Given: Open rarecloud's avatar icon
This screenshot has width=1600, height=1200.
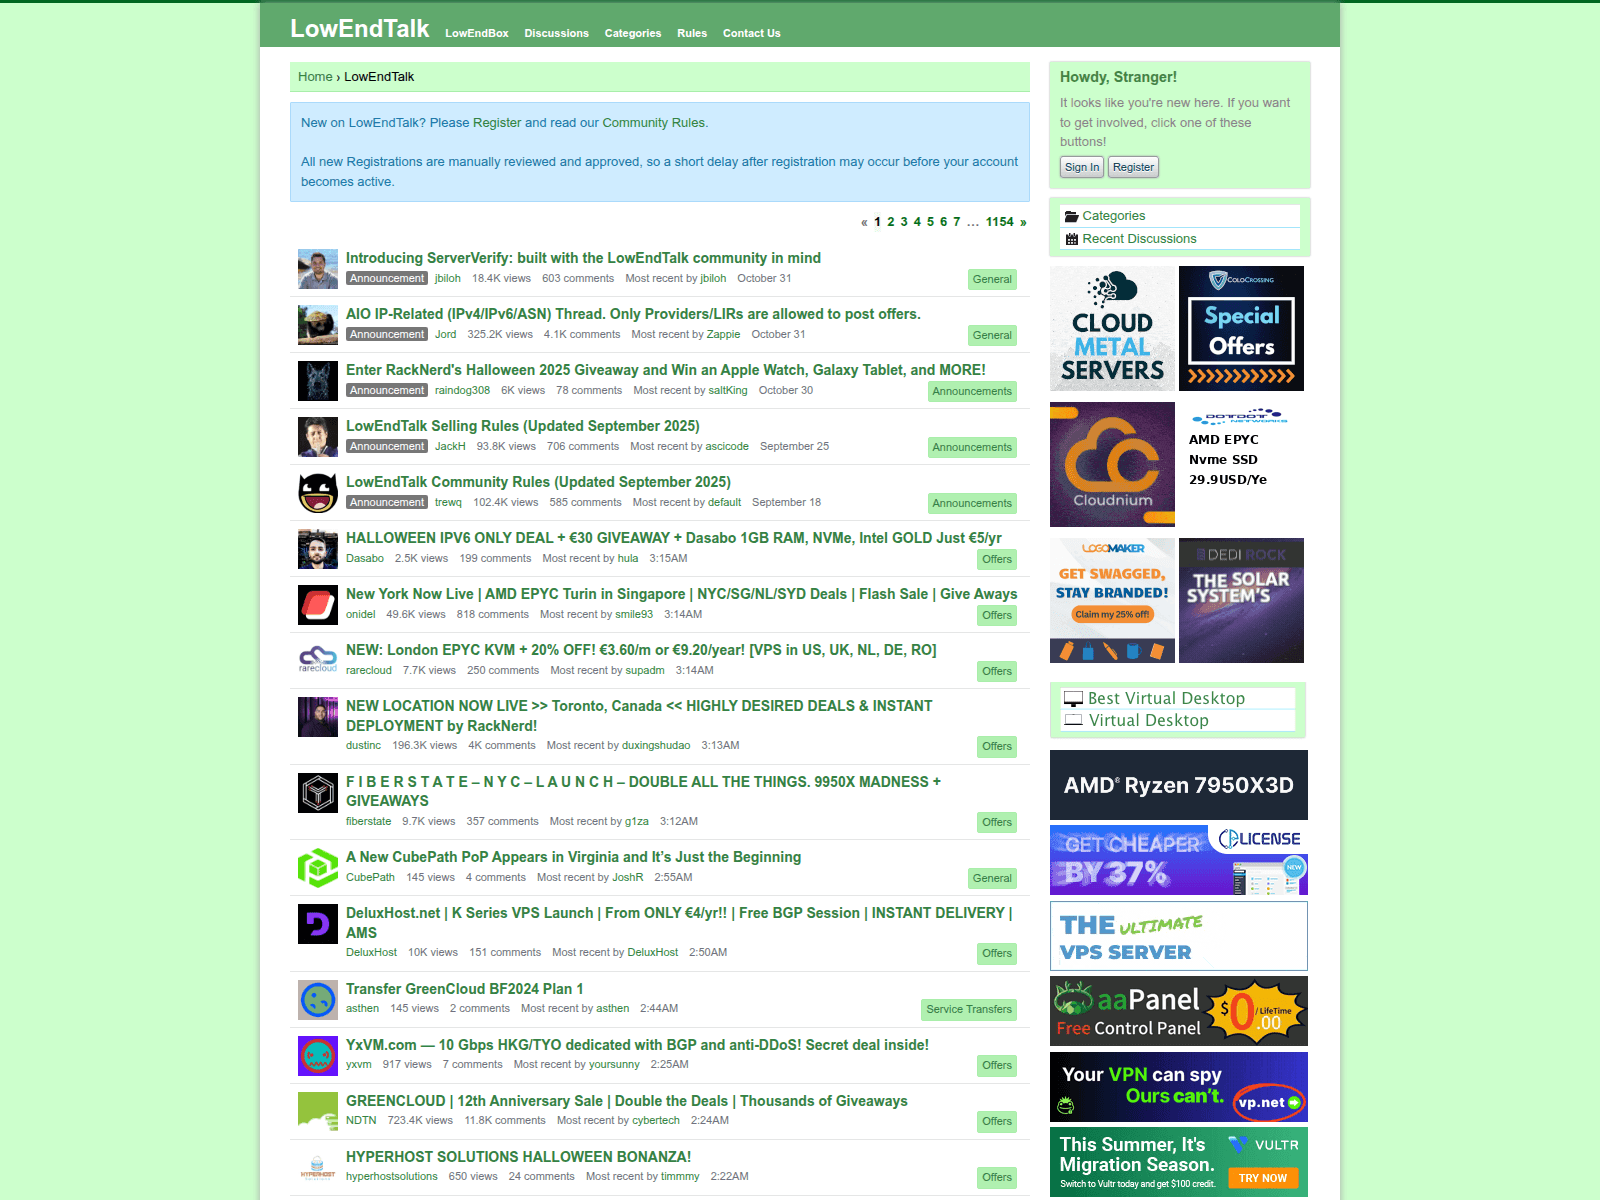Looking at the screenshot, I should pyautogui.click(x=318, y=660).
